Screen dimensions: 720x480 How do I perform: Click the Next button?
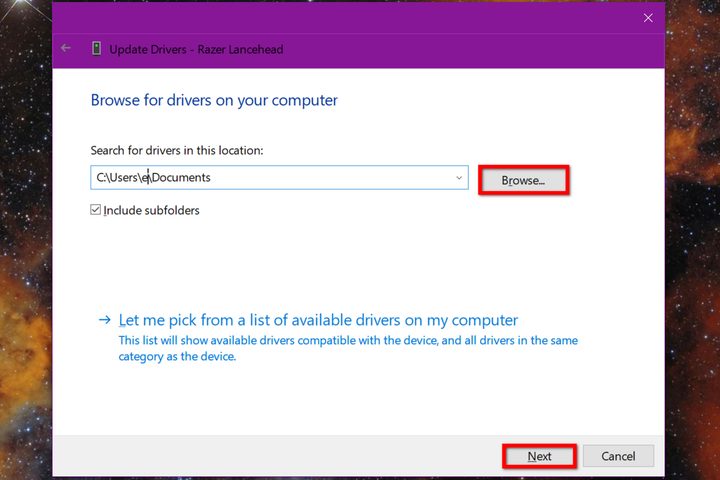[x=539, y=456]
